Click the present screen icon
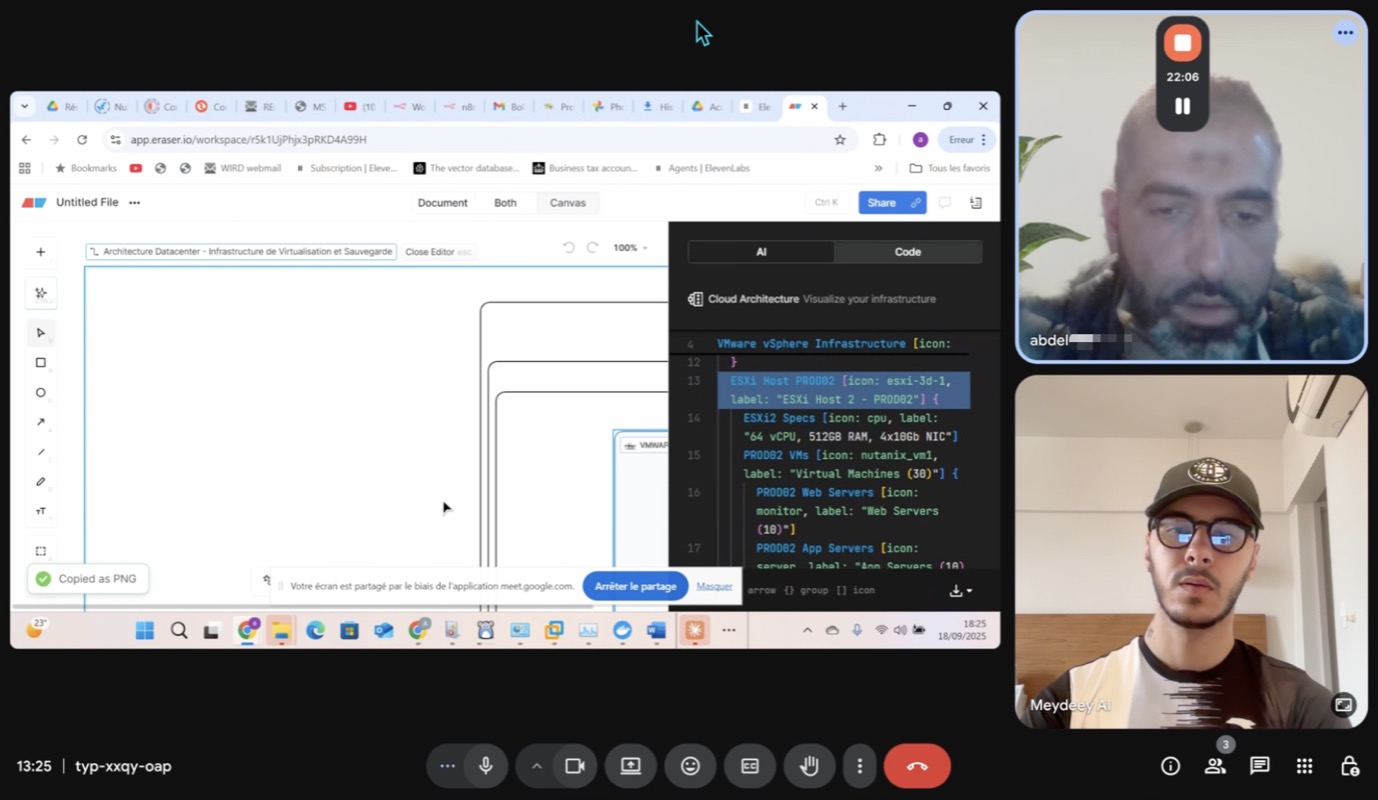This screenshot has width=1378, height=800. point(630,766)
